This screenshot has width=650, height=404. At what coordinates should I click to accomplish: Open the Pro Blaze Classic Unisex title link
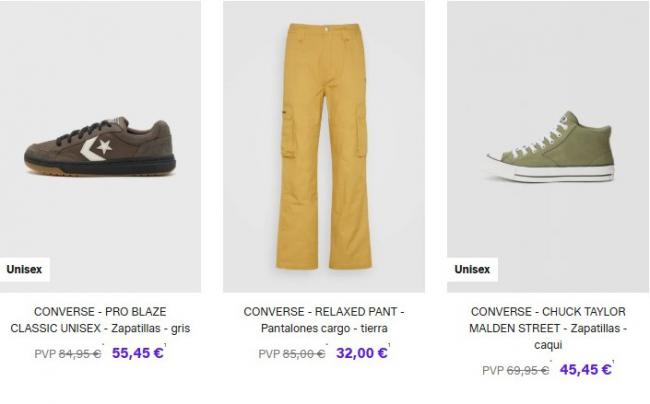[100, 320]
